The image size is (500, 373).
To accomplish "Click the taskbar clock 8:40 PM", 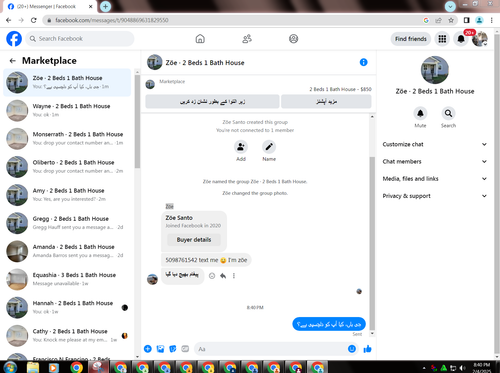I will 482,365.
